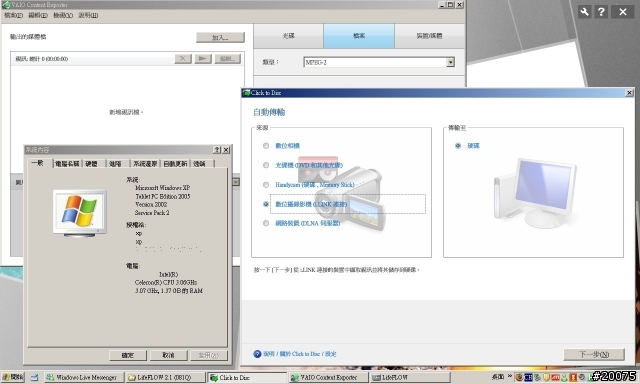Select the Disc drive (DVD) source radio button

[x=266, y=165]
